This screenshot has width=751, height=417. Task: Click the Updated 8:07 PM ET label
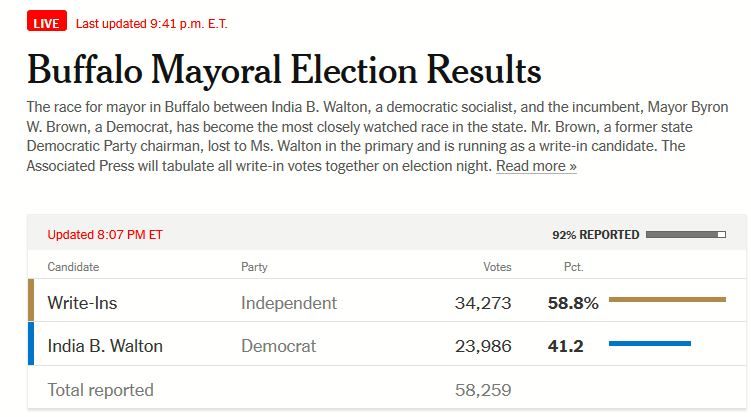[x=105, y=236]
